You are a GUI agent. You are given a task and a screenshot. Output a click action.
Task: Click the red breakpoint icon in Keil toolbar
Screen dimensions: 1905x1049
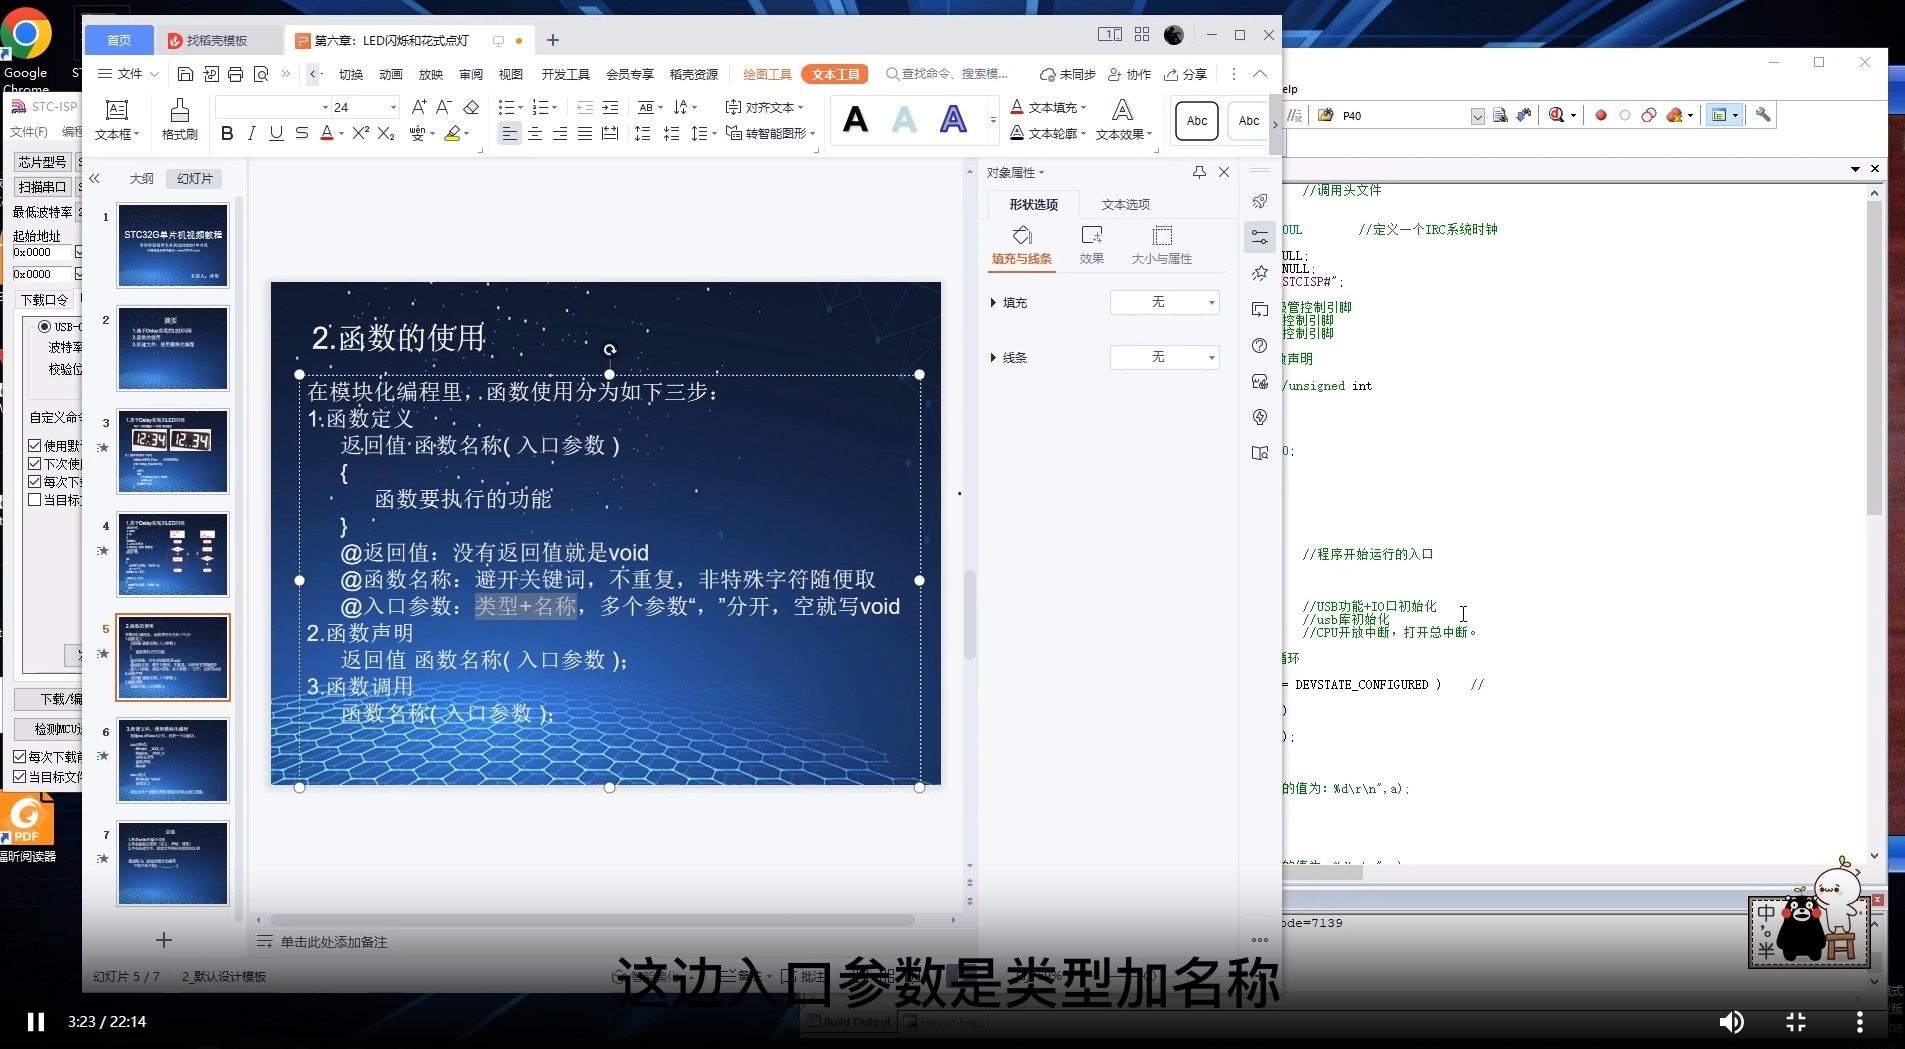[1601, 115]
